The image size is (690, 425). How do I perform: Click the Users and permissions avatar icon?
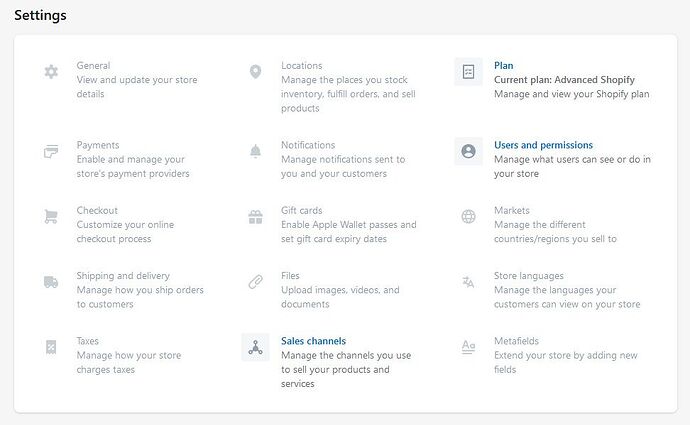point(468,152)
